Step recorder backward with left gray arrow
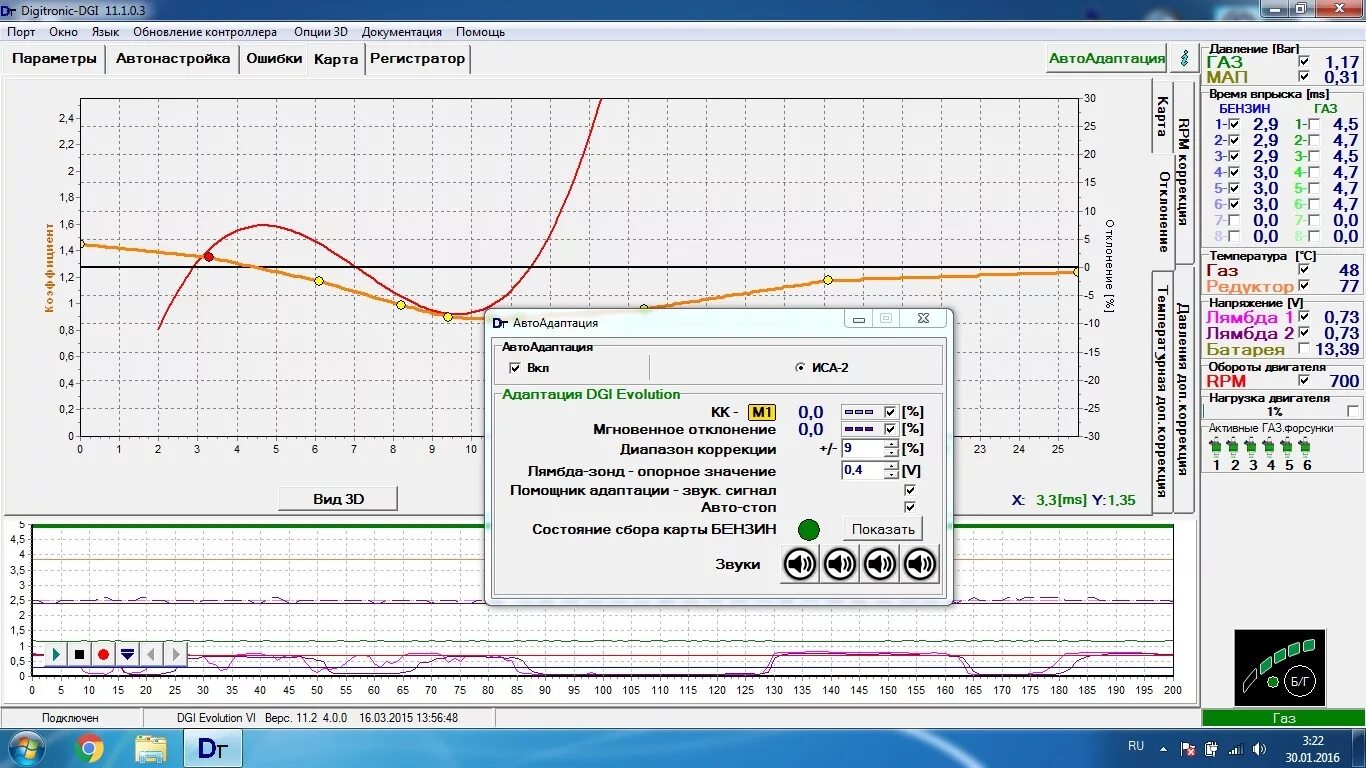The height and width of the screenshot is (768, 1366). pos(151,654)
